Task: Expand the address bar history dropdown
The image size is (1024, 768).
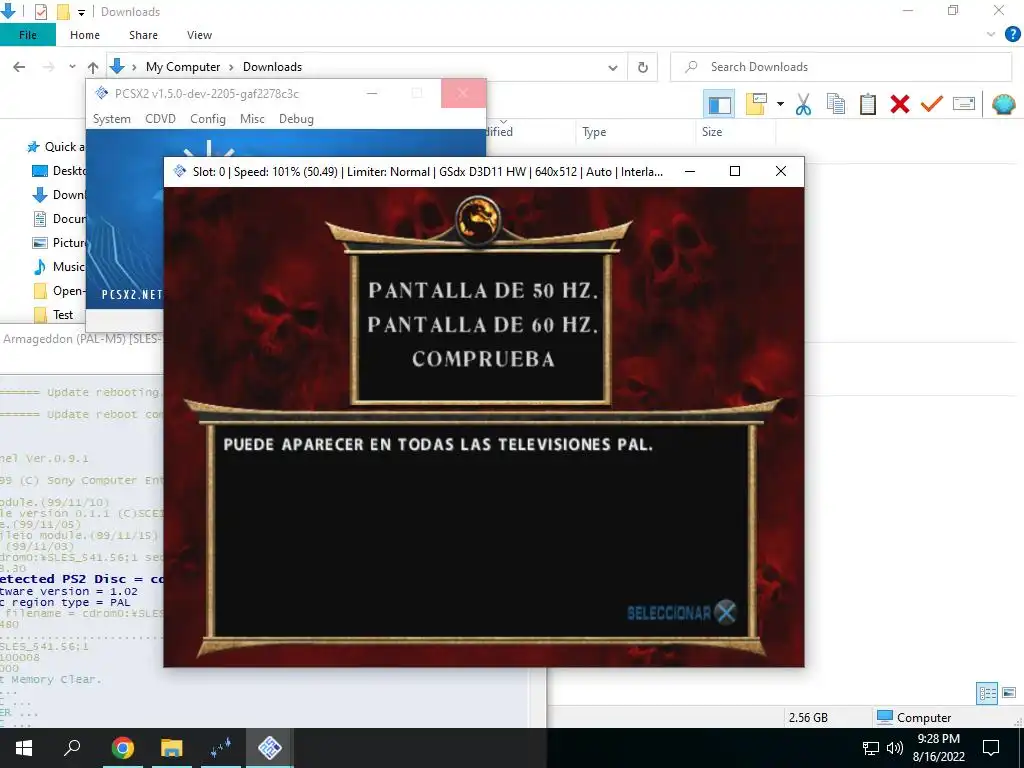Action: tap(613, 67)
